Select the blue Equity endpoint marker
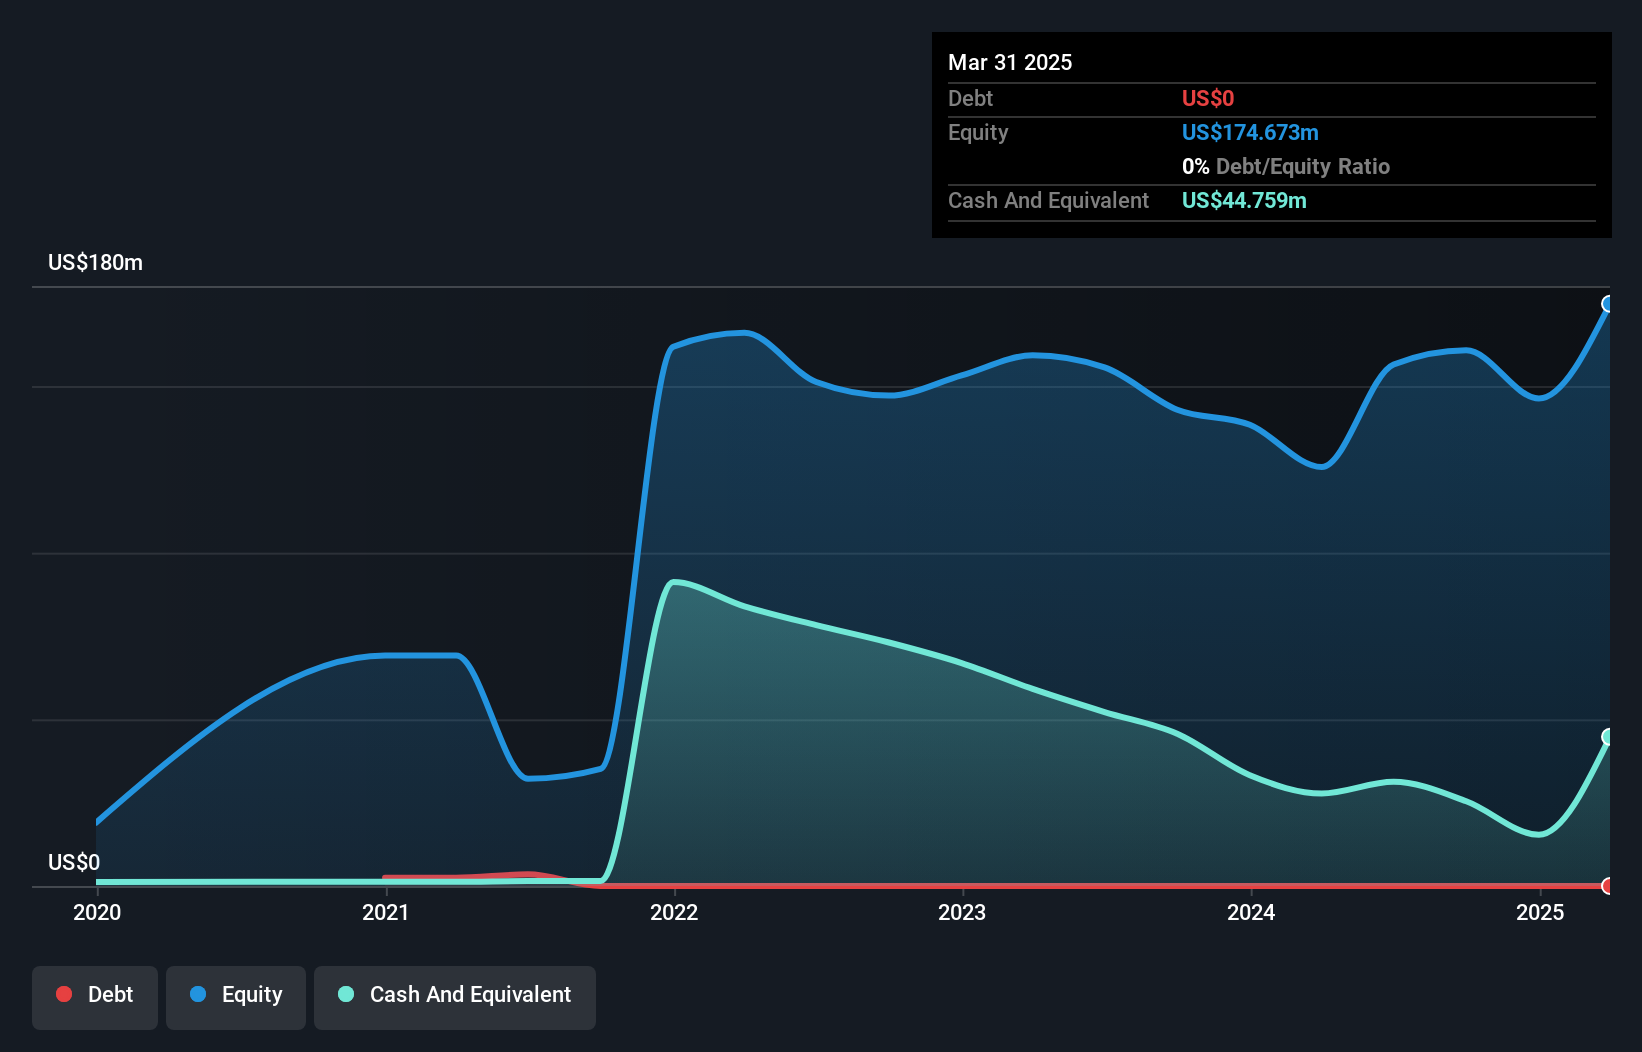1642x1052 pixels. pyautogui.click(x=1608, y=304)
